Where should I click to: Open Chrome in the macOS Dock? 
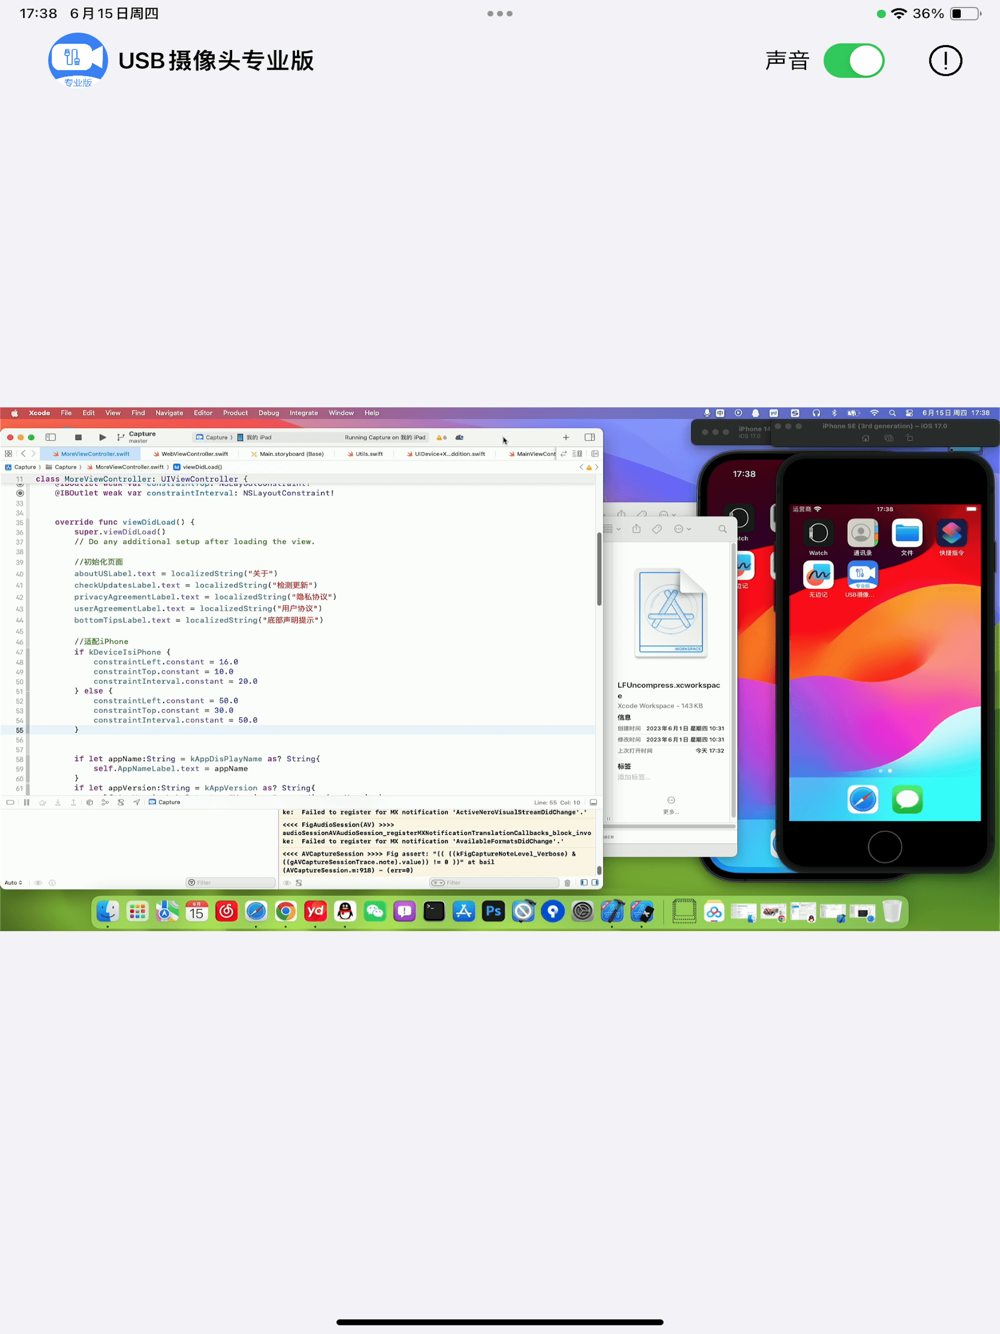coord(285,911)
